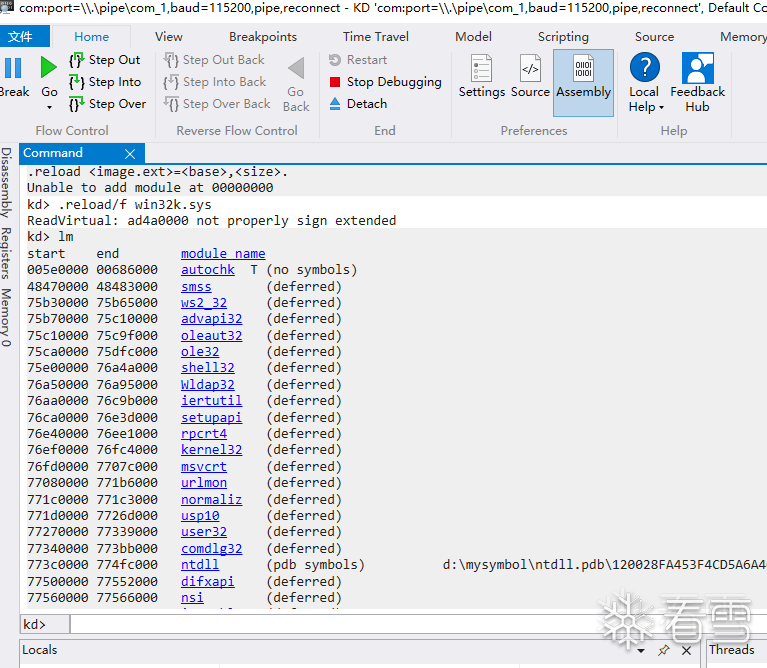Click the kernel32 module link
Image resolution: width=767 pixels, height=668 pixels.
coord(211,450)
